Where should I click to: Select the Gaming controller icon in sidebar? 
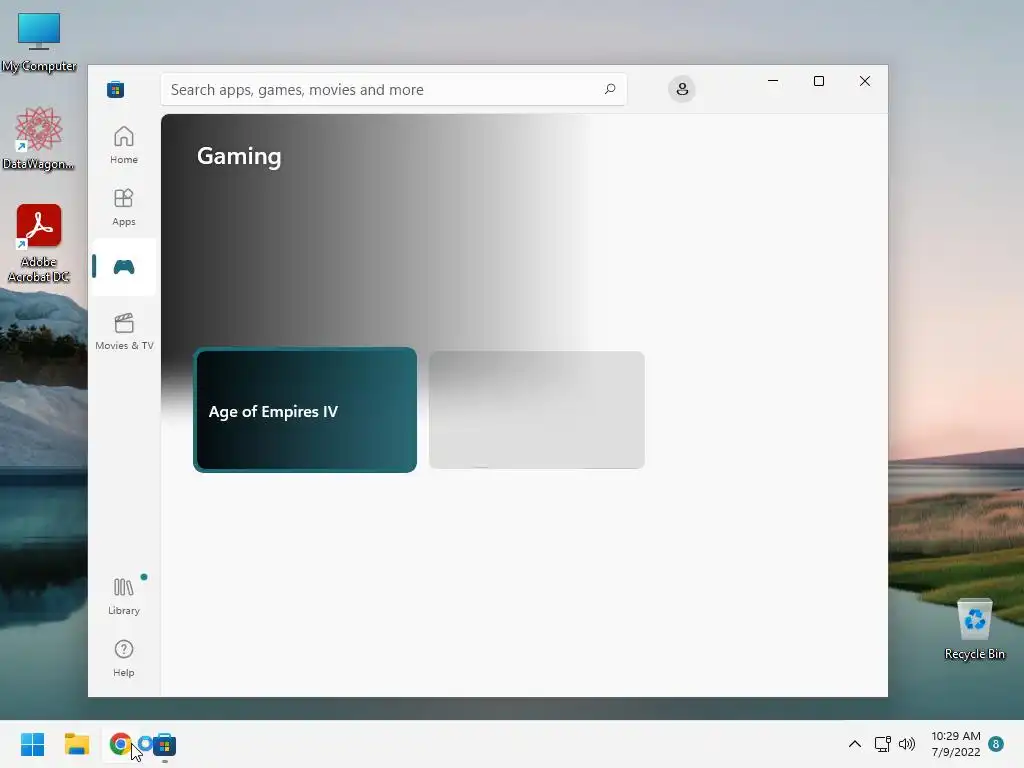tap(123, 267)
